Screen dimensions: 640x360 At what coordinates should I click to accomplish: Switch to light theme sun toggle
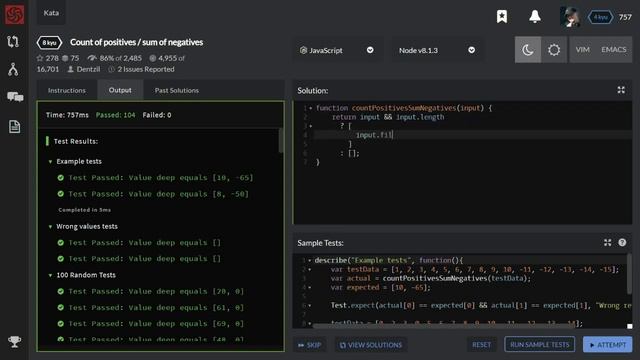pos(554,50)
